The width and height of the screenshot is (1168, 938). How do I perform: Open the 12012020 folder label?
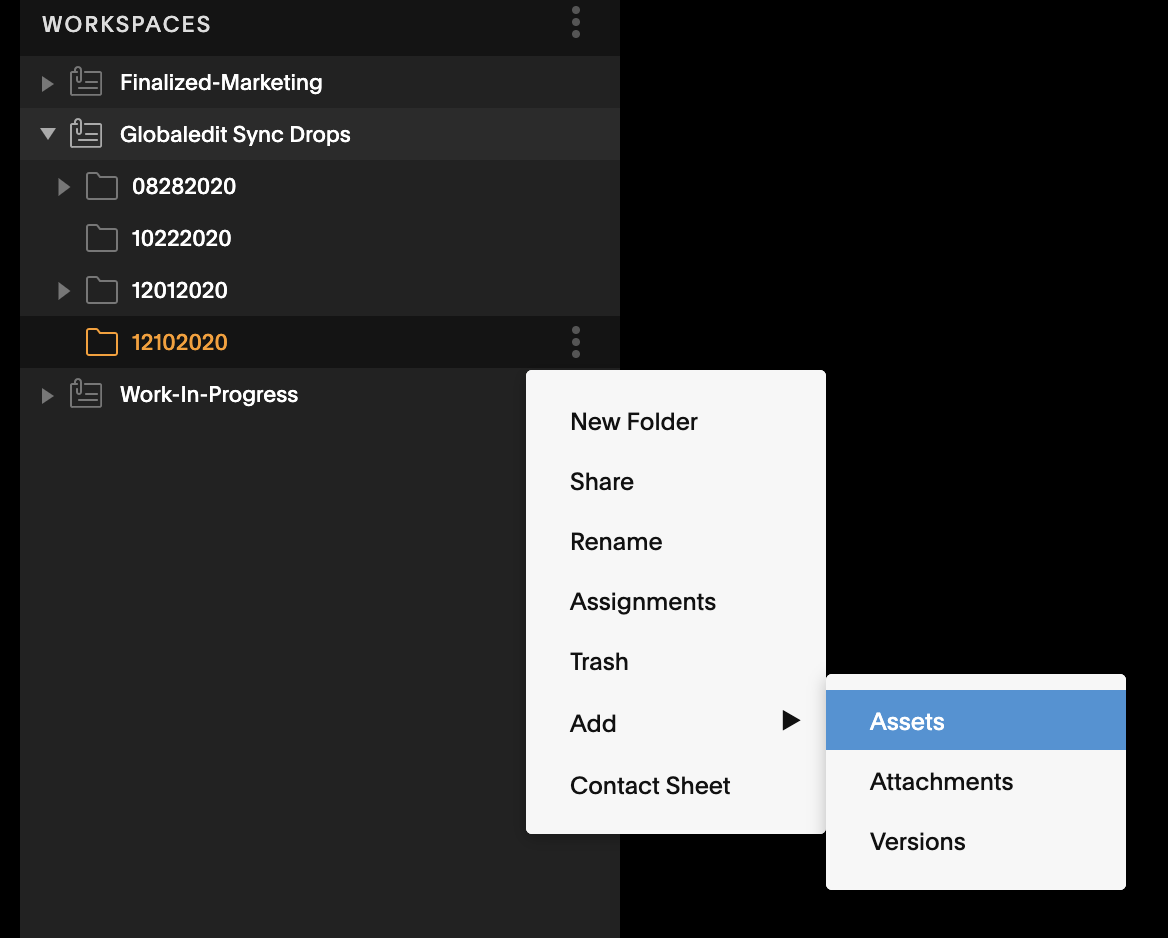tap(180, 291)
